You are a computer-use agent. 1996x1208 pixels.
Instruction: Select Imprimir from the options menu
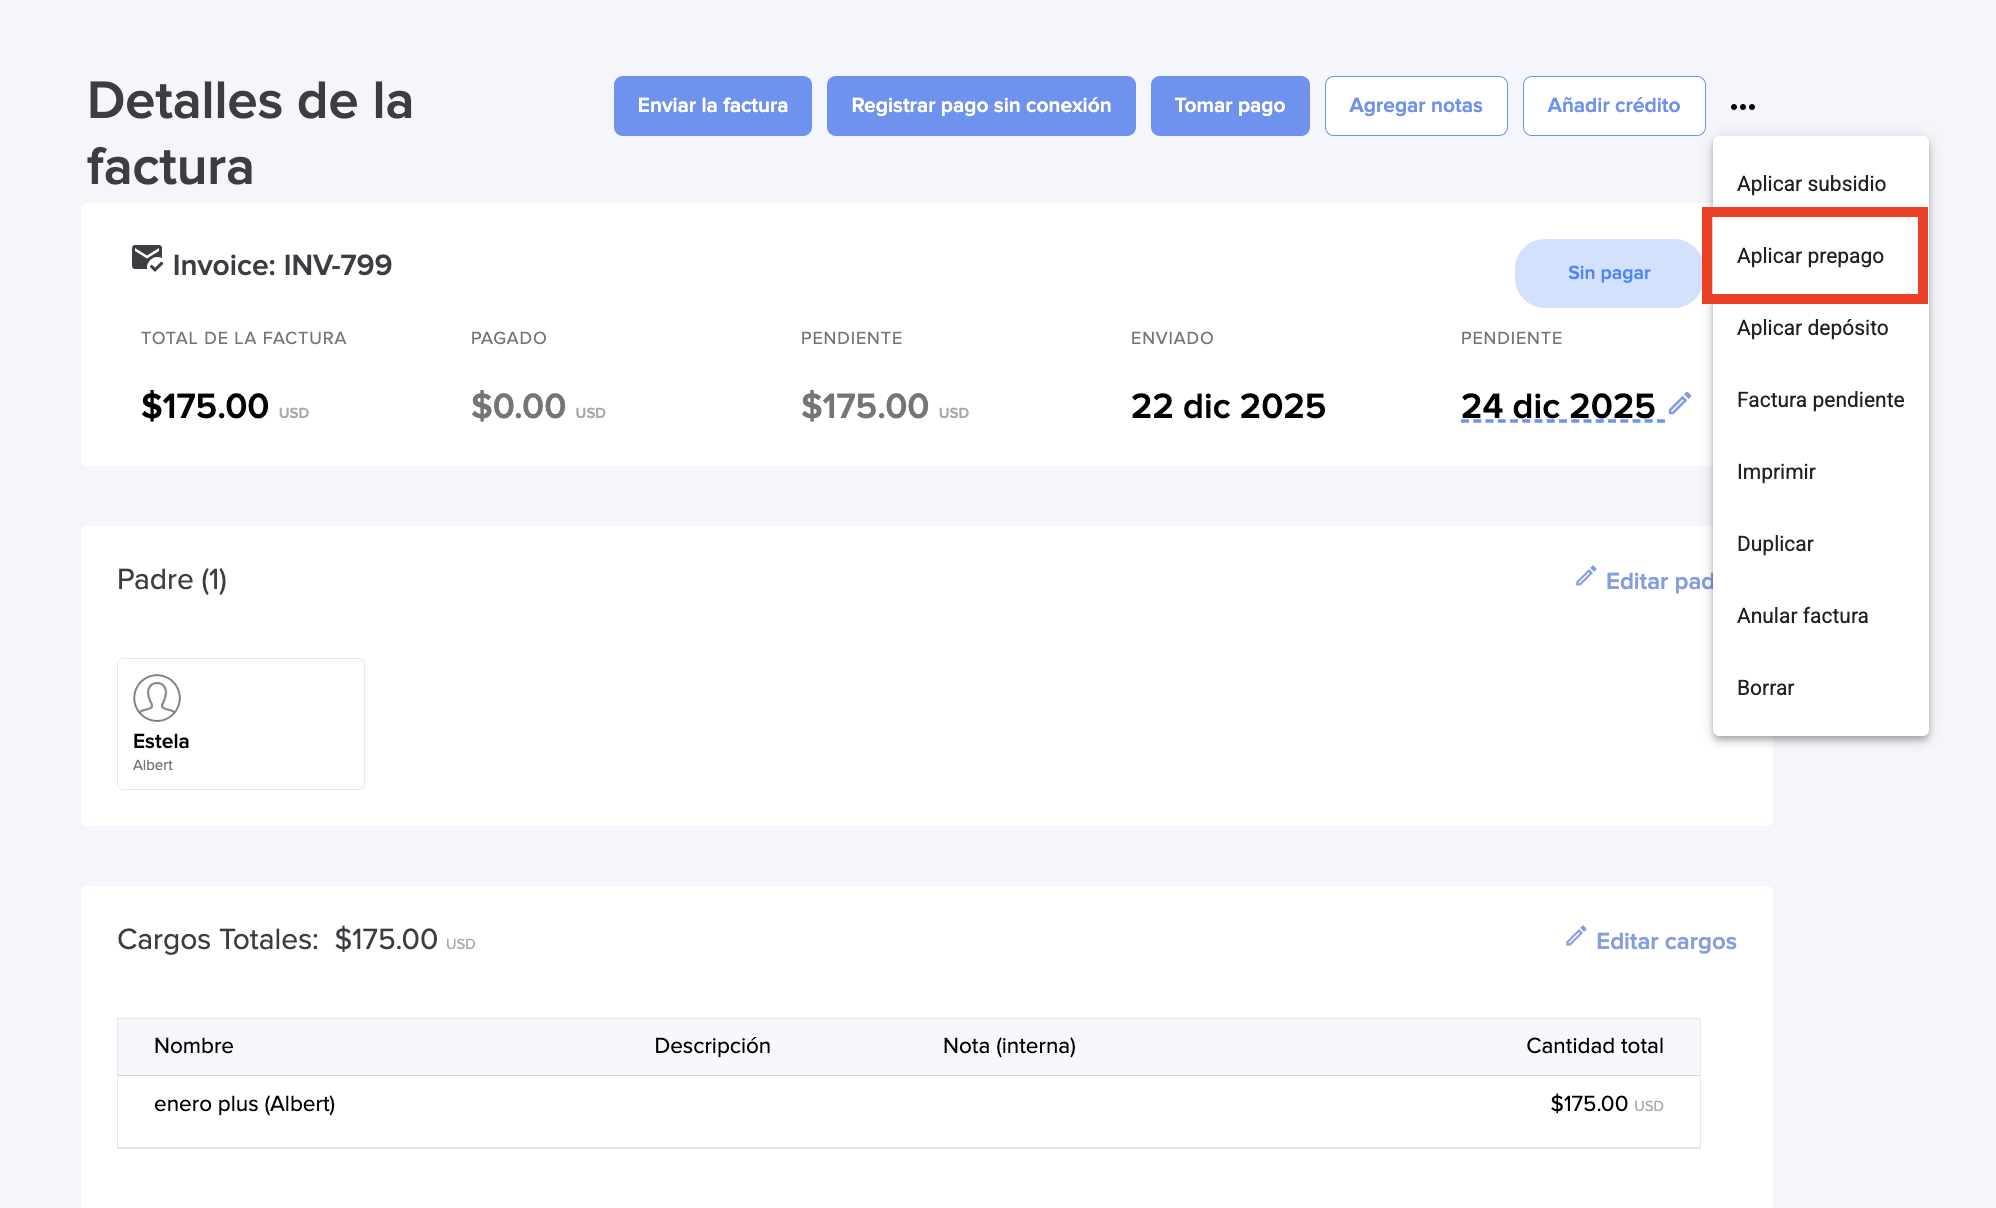coord(1776,472)
